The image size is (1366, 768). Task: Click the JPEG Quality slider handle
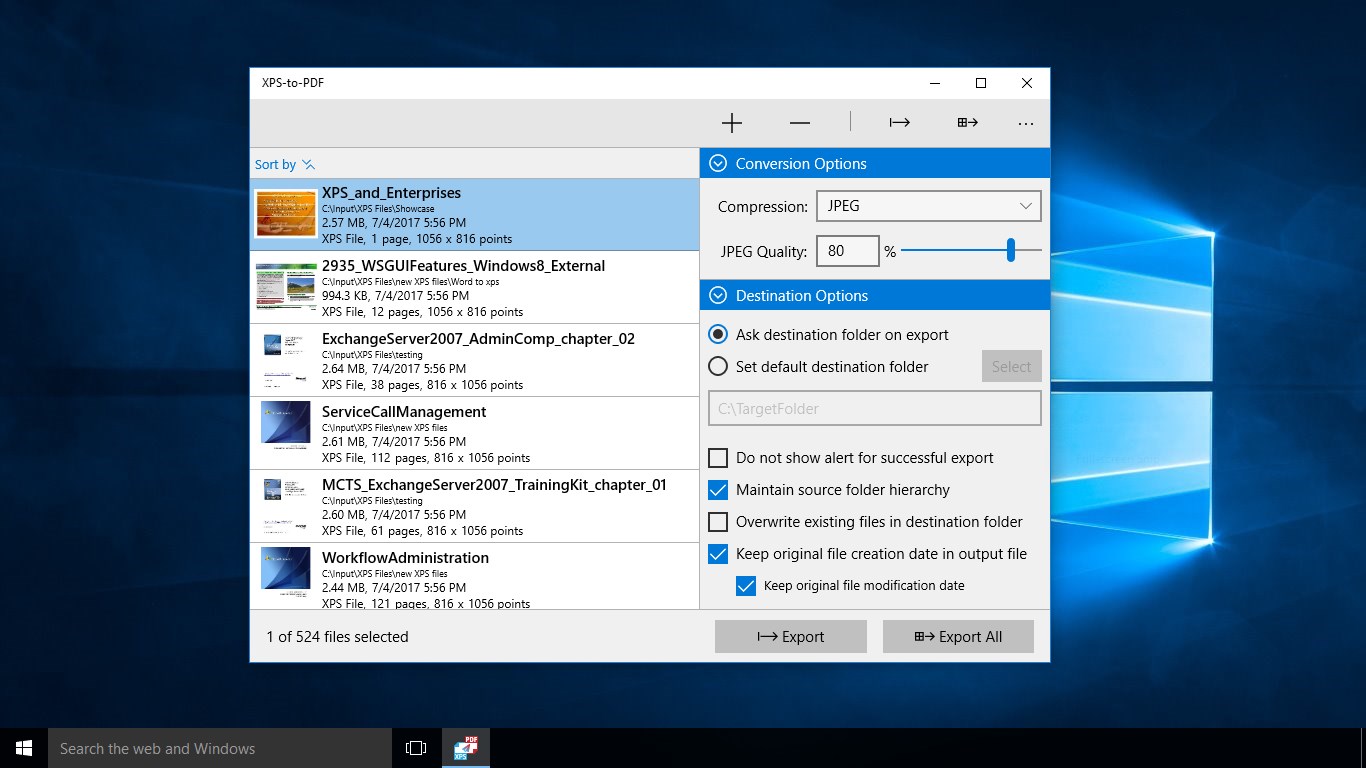1011,250
